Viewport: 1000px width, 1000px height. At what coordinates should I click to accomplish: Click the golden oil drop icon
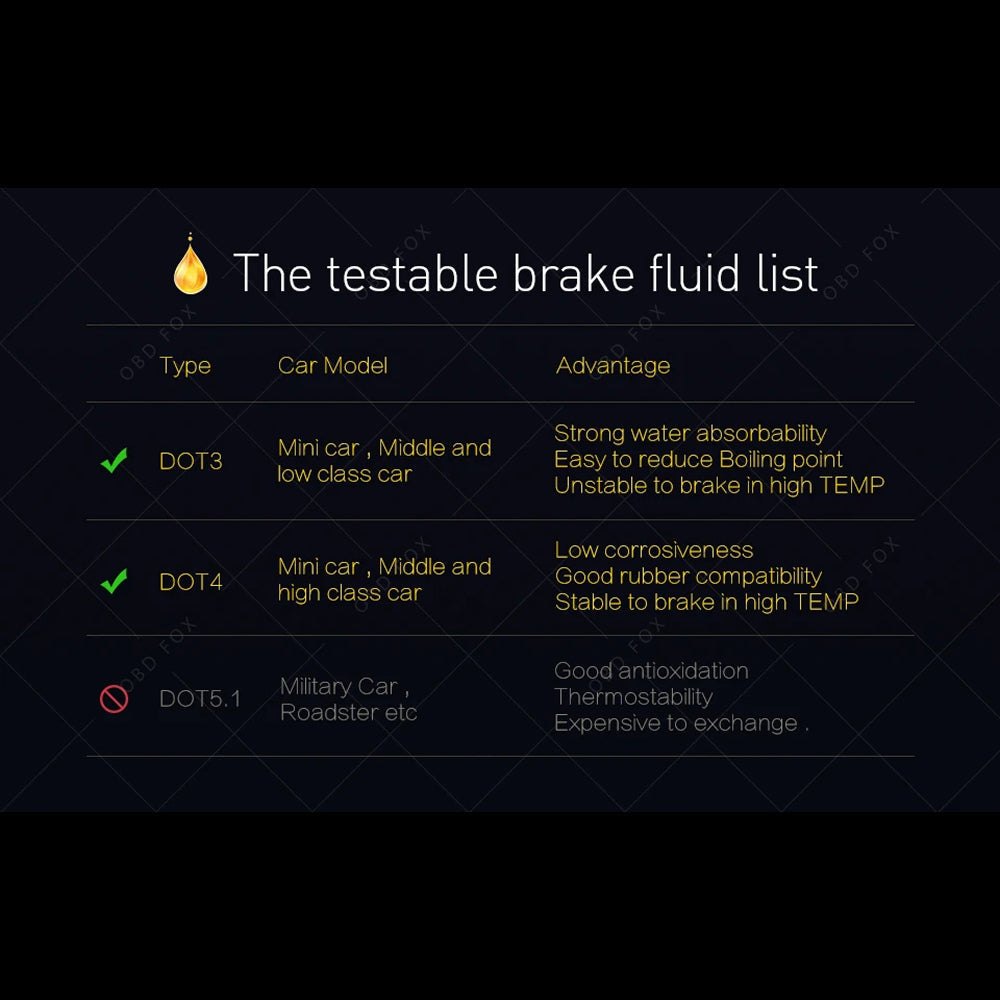coord(190,265)
